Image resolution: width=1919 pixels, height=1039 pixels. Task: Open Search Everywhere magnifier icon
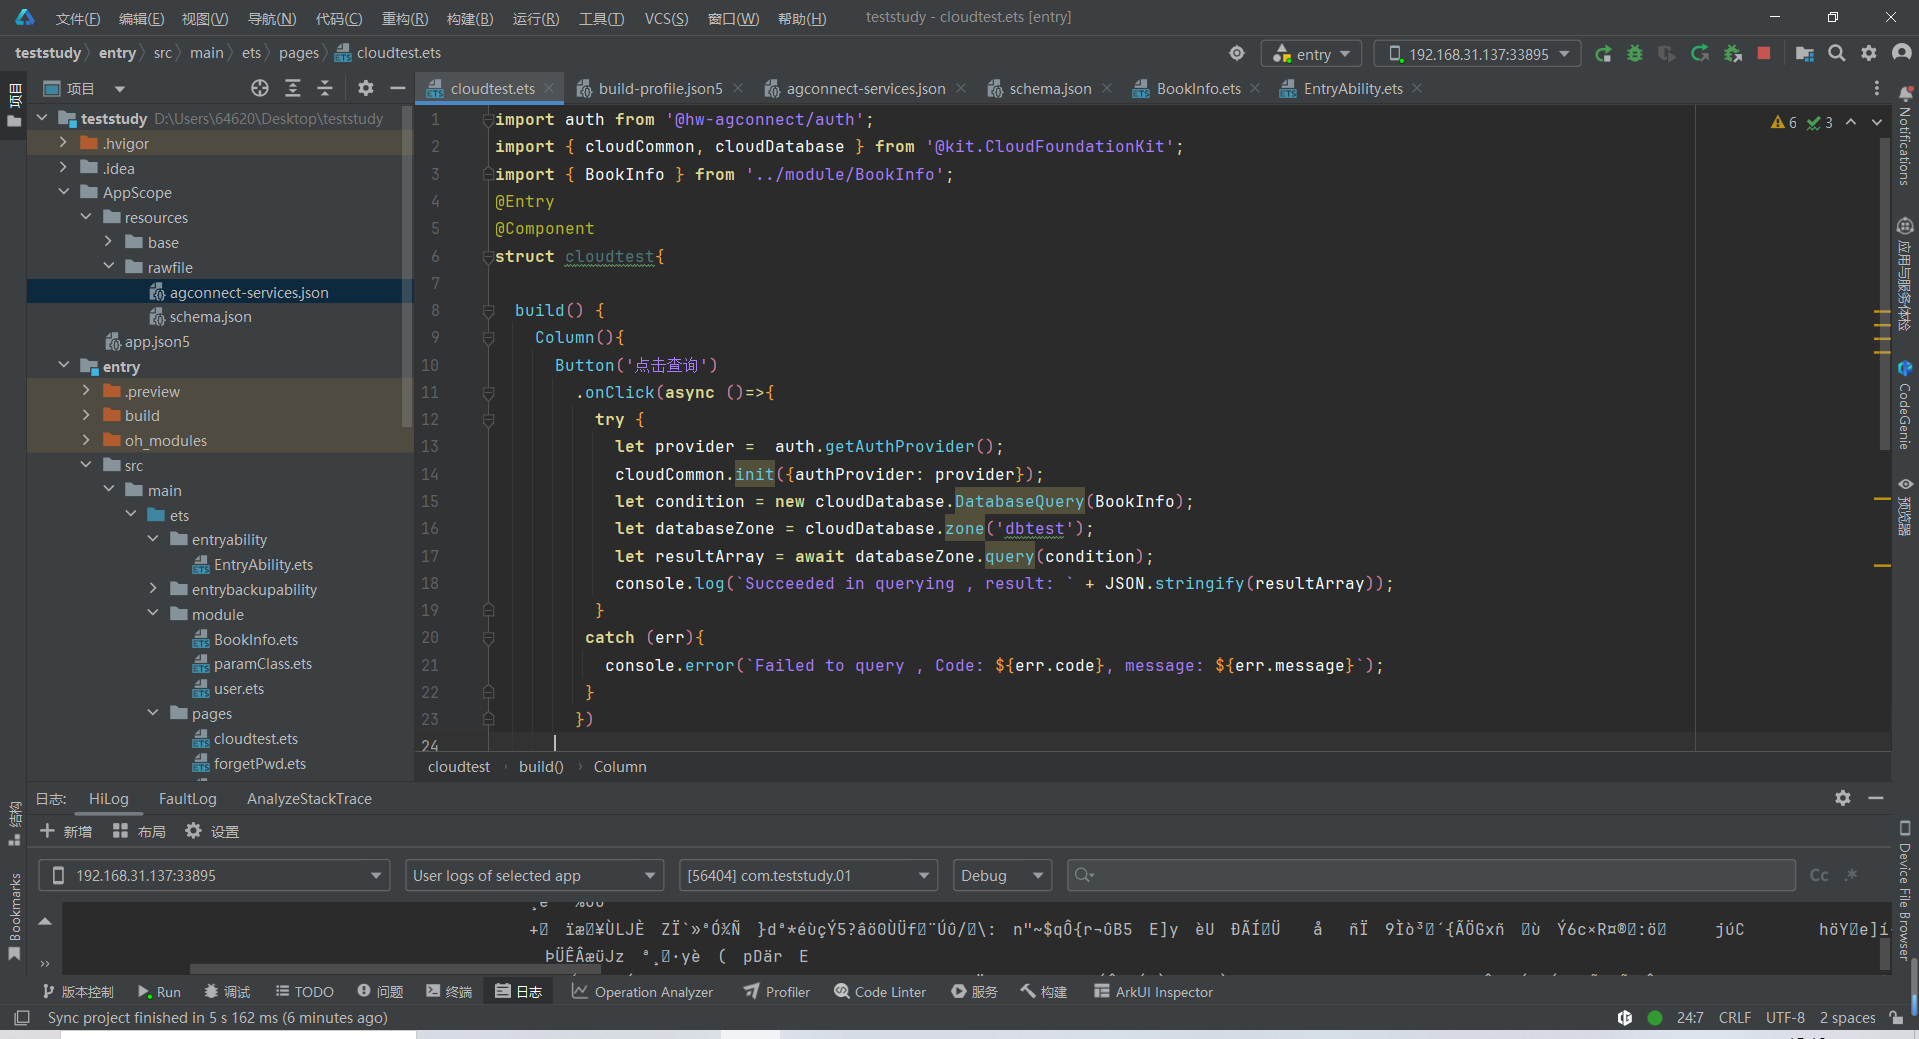[1837, 54]
